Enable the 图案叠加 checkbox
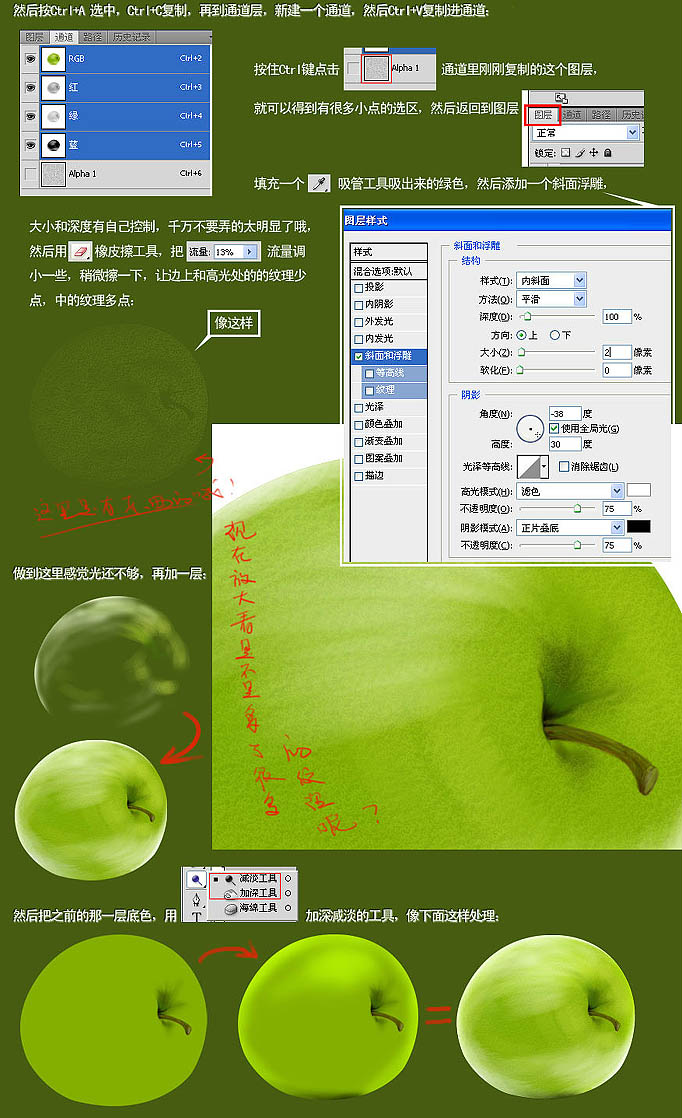This screenshot has width=682, height=1118. point(358,458)
